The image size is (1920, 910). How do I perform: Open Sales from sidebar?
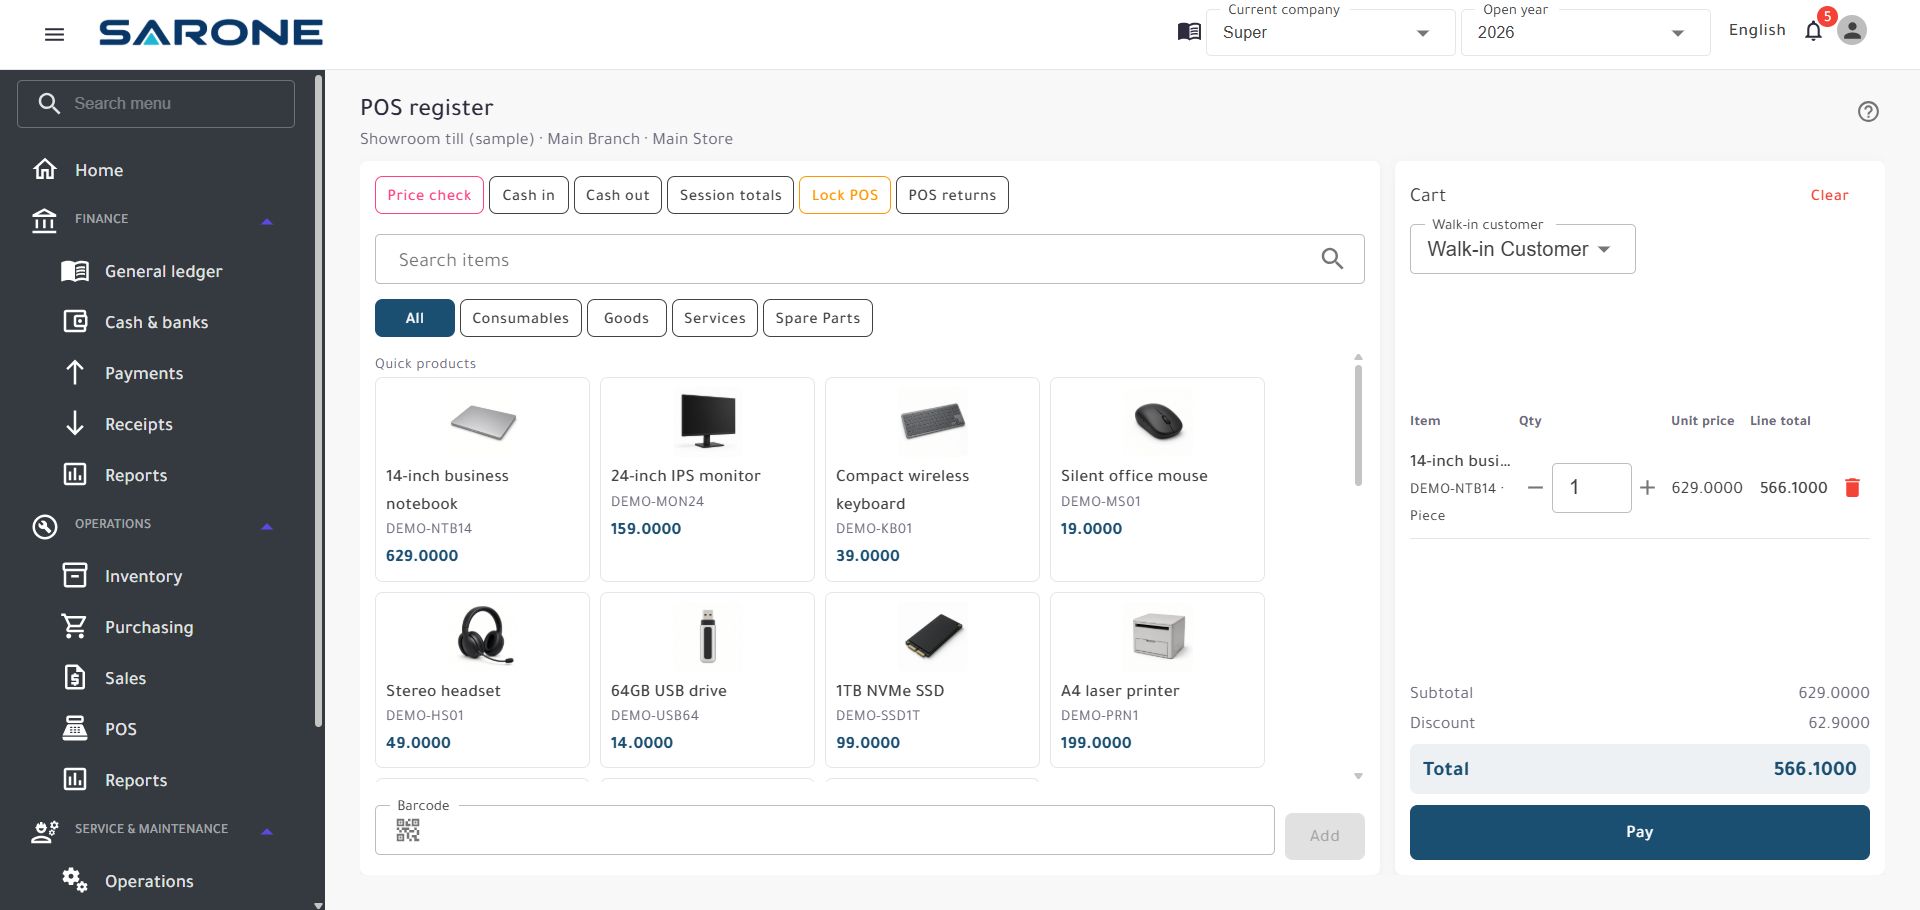[126, 678]
